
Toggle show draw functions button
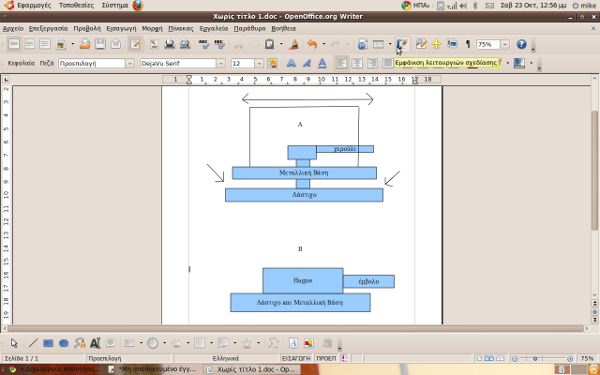pyautogui.click(x=402, y=44)
